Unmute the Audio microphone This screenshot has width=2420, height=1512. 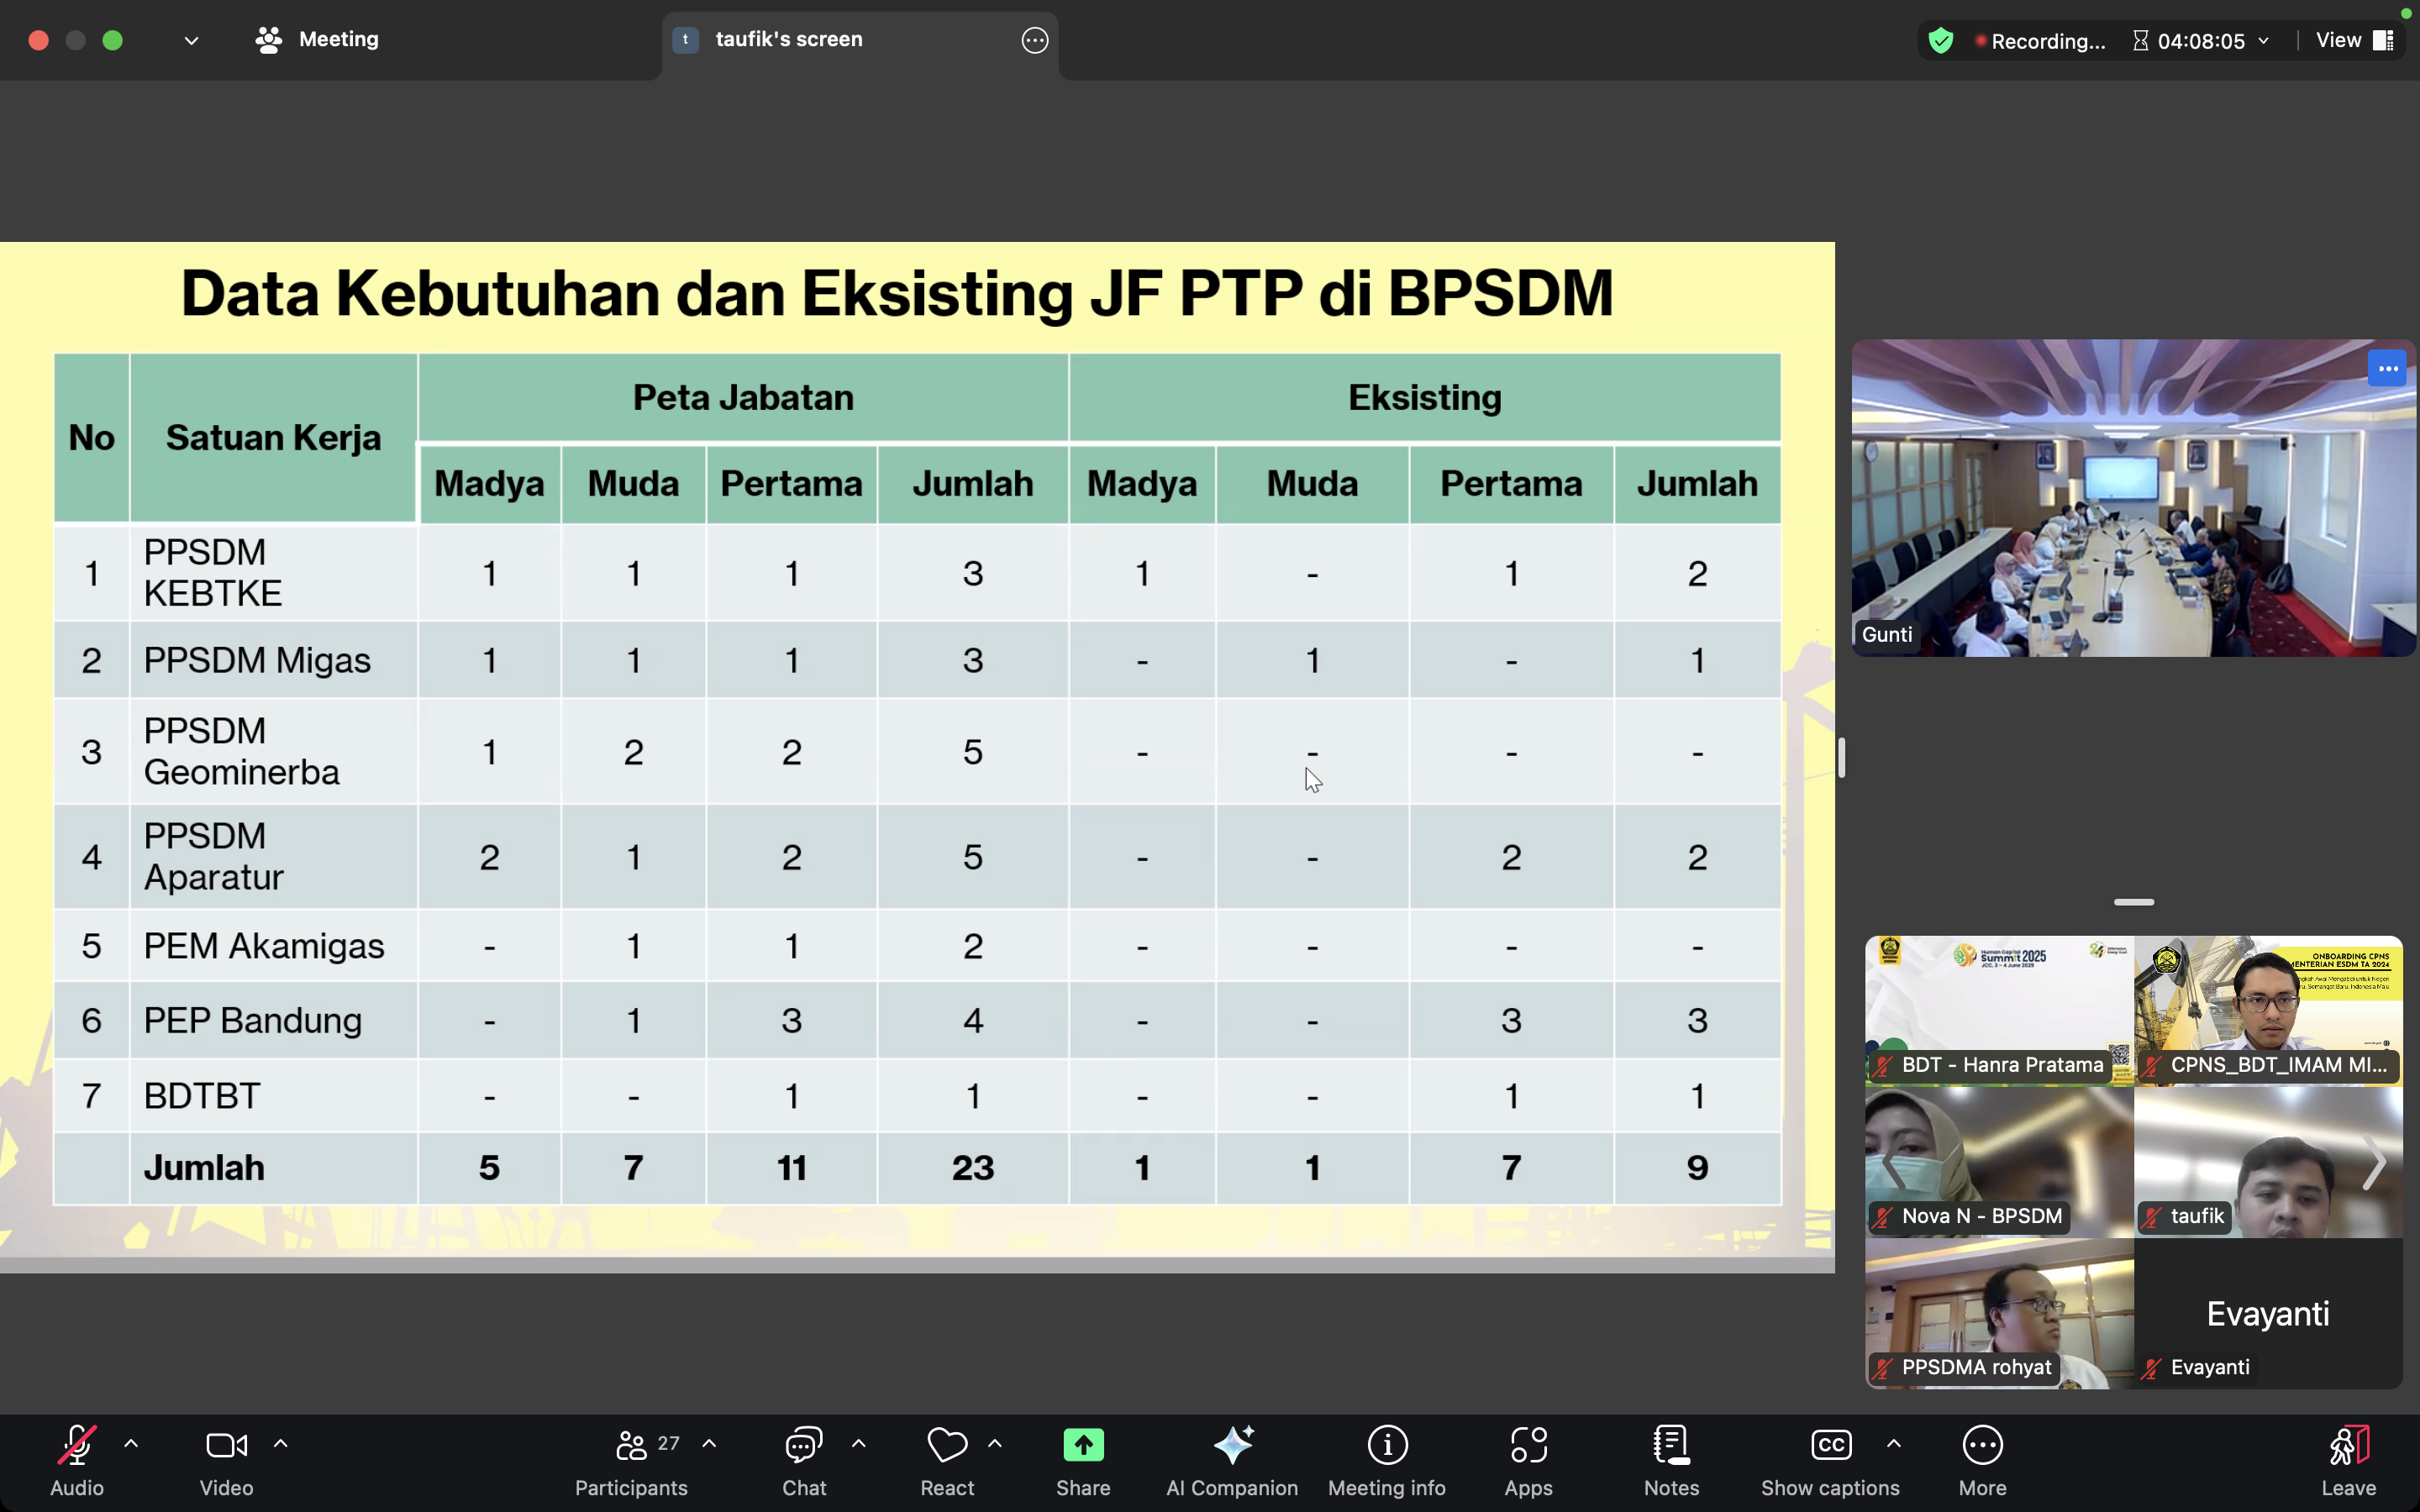pyautogui.click(x=77, y=1445)
